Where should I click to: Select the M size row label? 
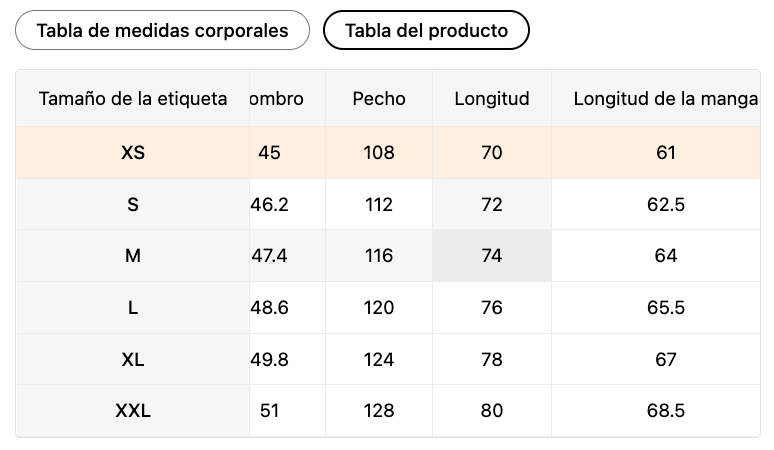(133, 256)
